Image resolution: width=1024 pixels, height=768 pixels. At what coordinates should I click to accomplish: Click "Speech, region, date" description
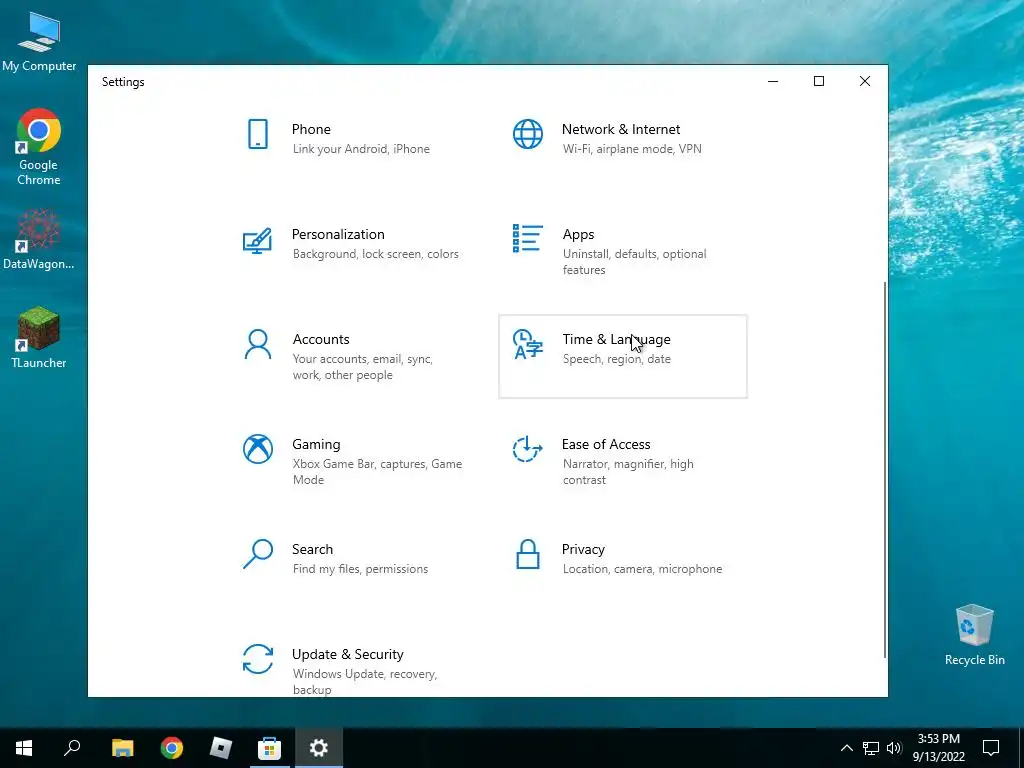616,359
